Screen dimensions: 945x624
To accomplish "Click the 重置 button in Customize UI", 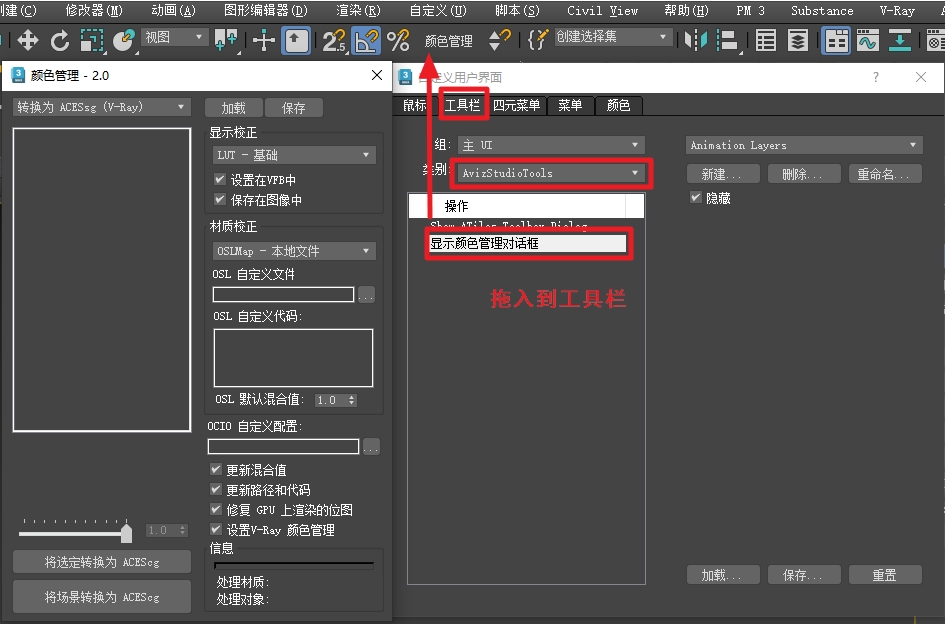I will point(885,575).
